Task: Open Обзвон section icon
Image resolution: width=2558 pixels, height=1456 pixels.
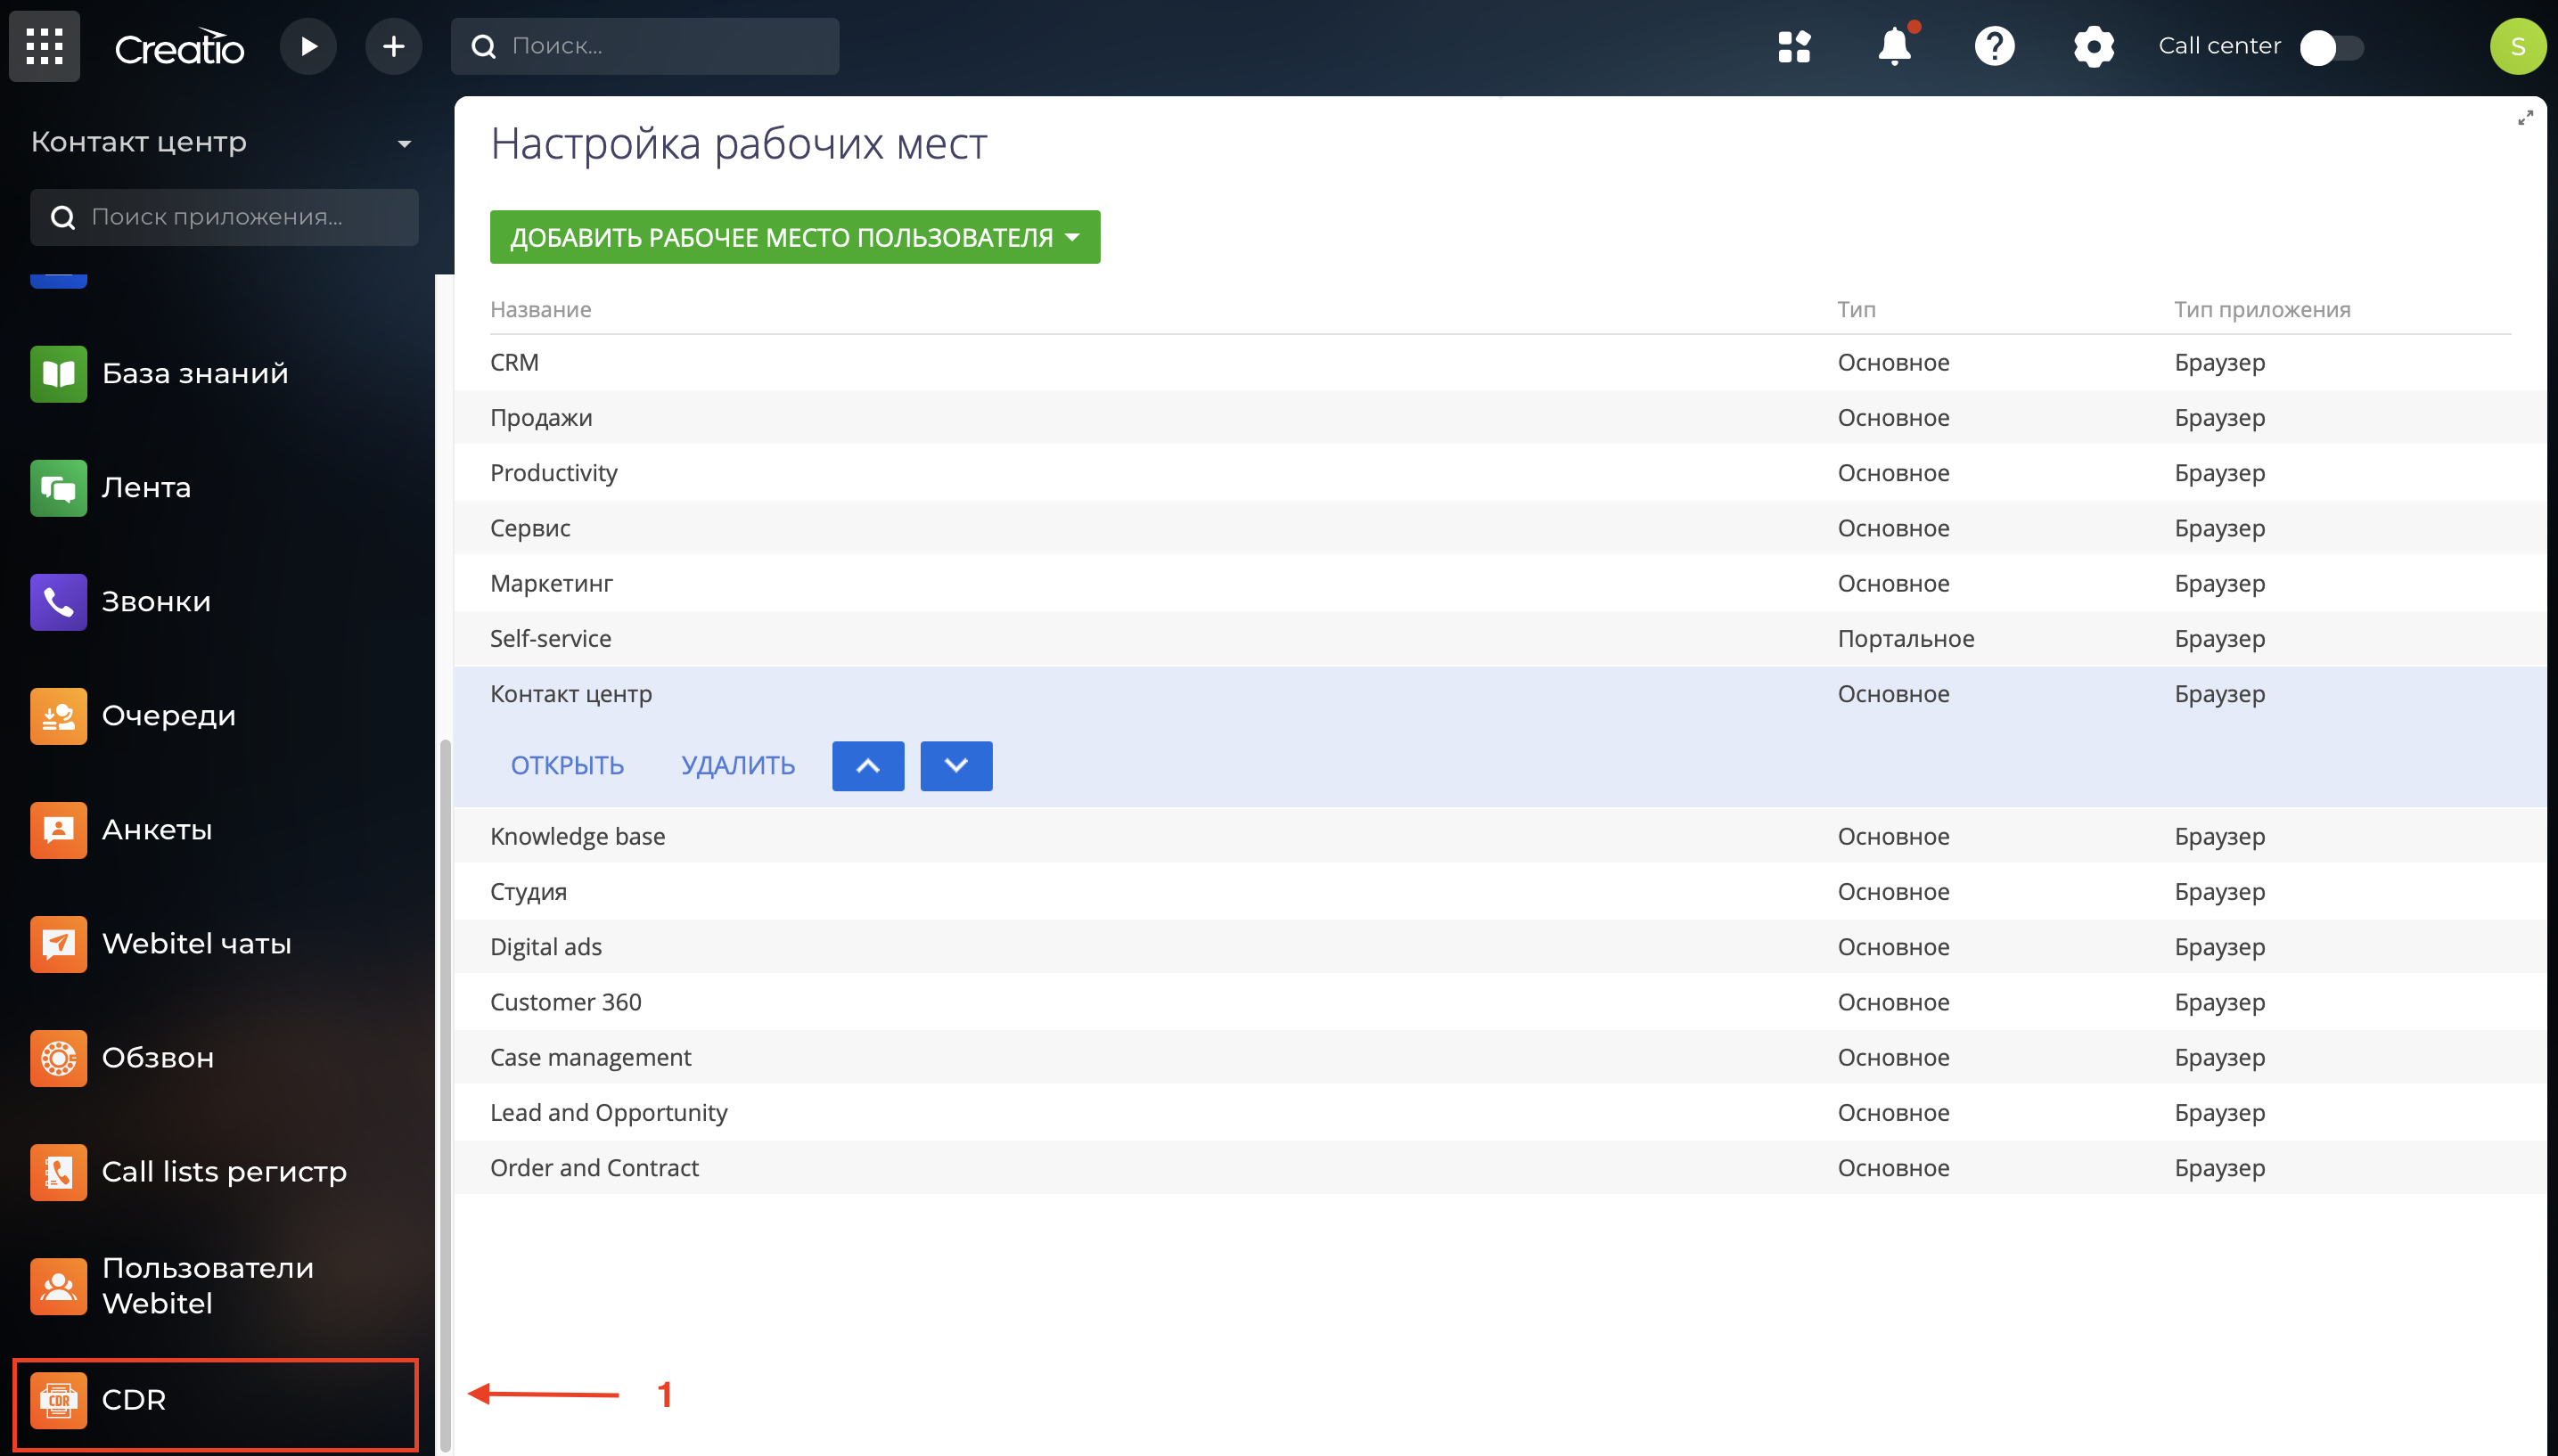Action: point(58,1058)
